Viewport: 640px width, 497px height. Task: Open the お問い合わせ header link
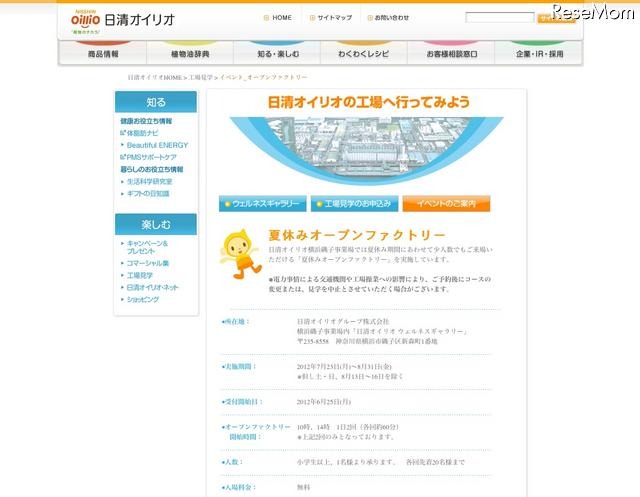click(388, 18)
